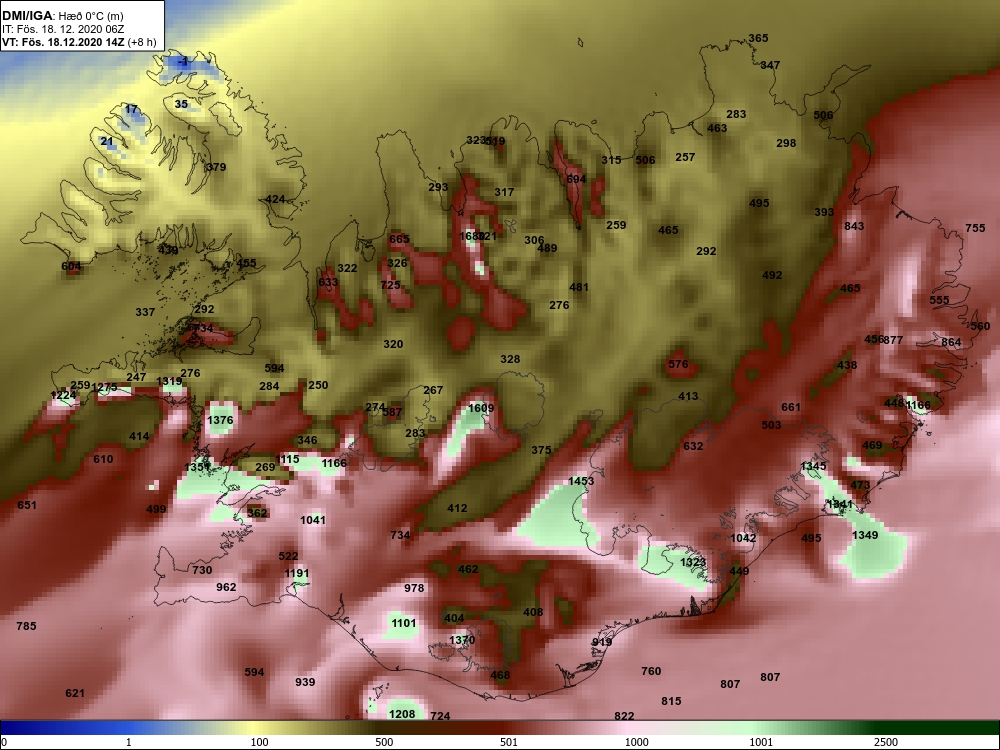Click the map value '424'
1000x750 pixels.
tap(275, 199)
